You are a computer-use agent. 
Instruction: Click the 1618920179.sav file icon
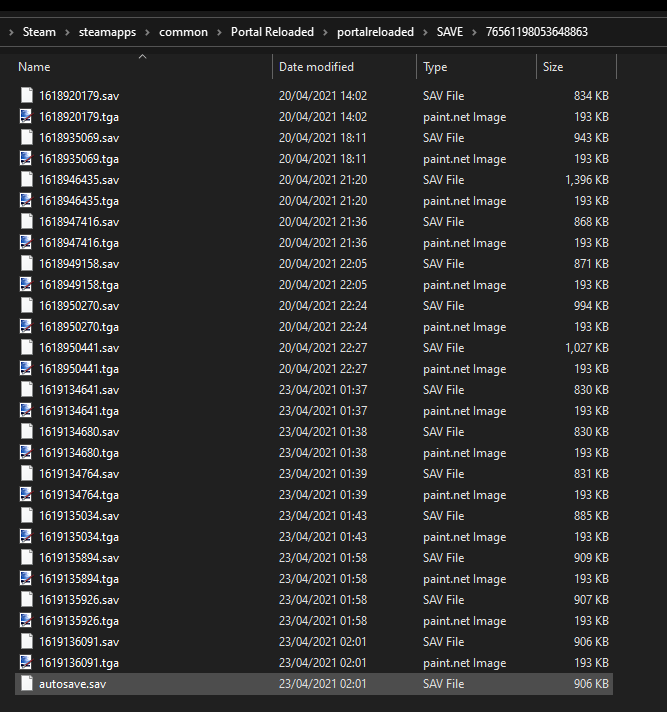click(26, 96)
